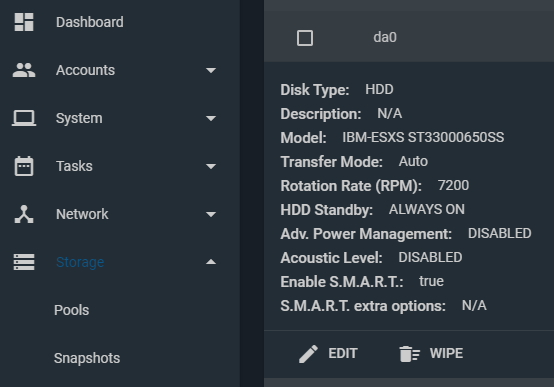Click the Description value N/A
Screen dimensions: 554x387
coord(390,113)
